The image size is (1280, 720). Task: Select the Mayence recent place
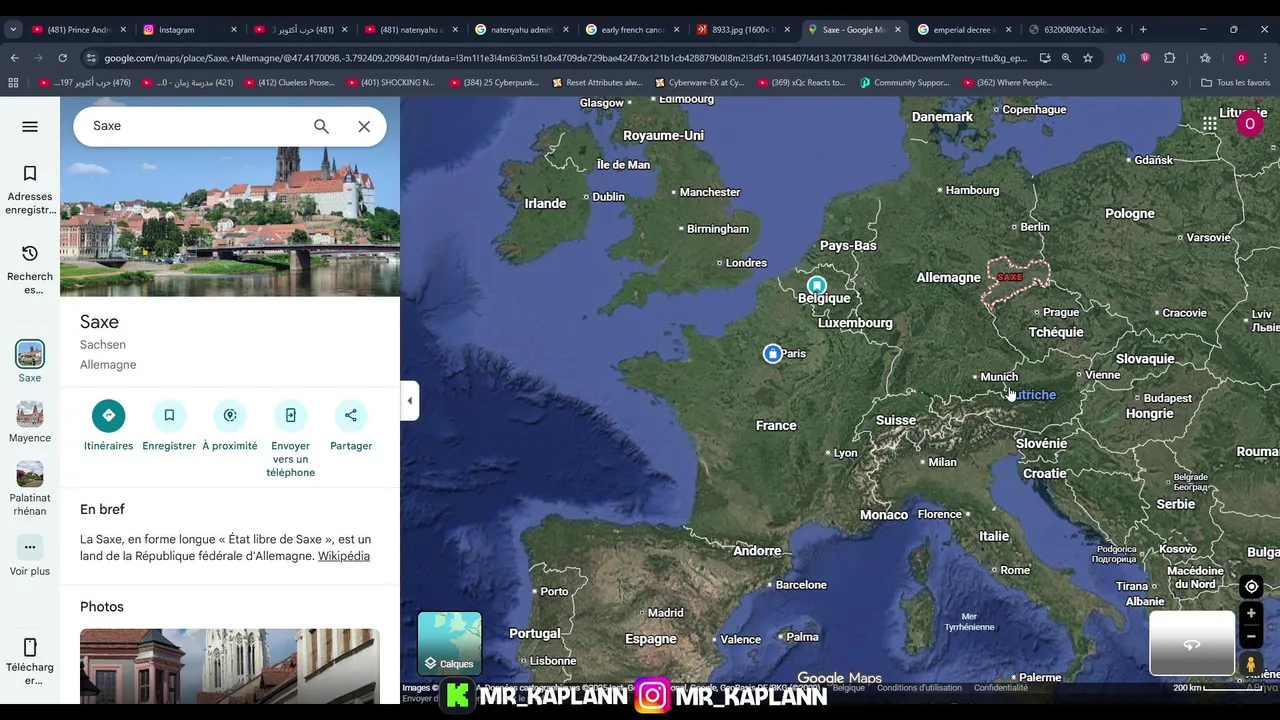click(30, 414)
